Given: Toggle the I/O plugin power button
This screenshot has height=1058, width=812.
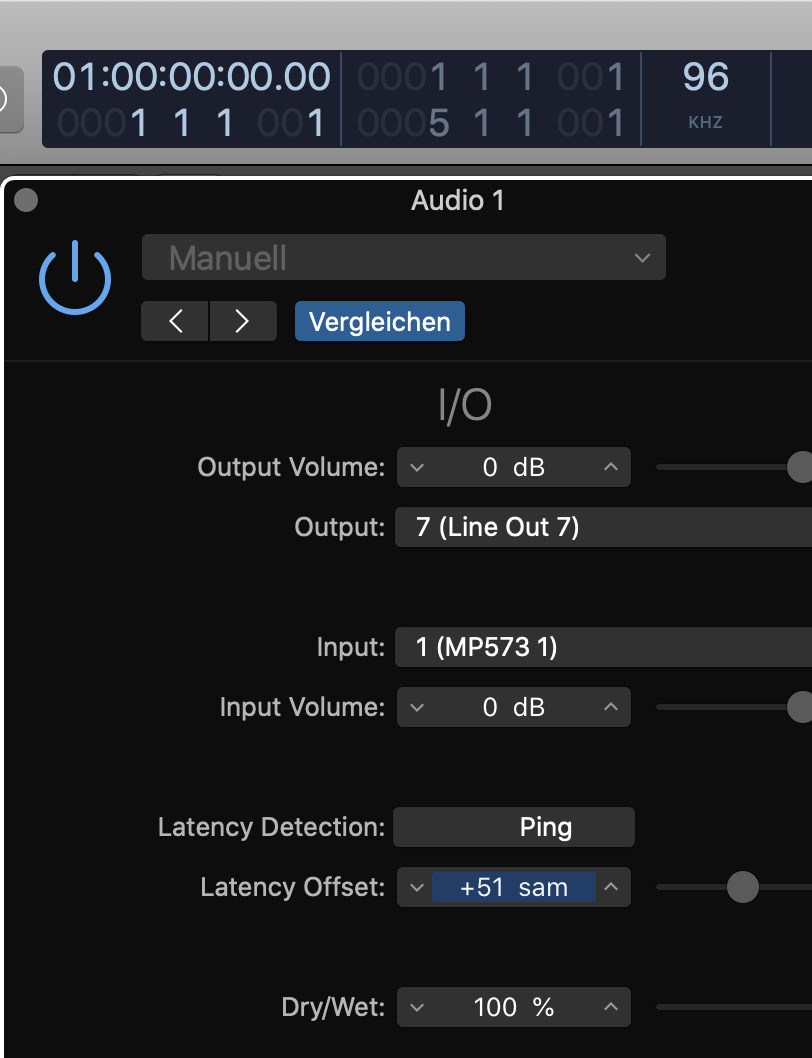Looking at the screenshot, I should pos(75,277).
